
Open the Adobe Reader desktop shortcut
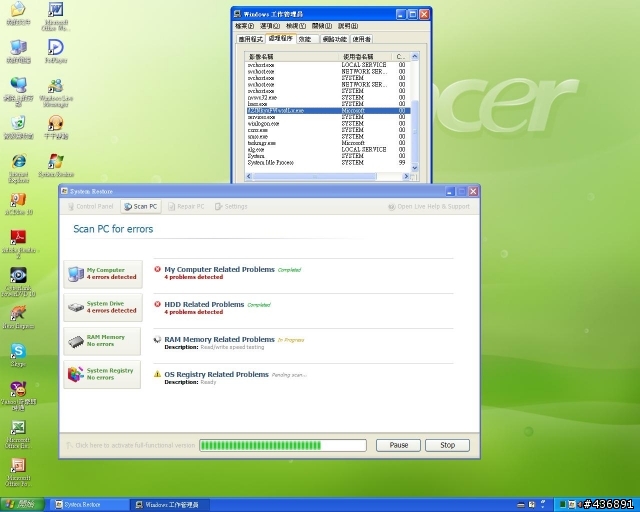(18, 244)
